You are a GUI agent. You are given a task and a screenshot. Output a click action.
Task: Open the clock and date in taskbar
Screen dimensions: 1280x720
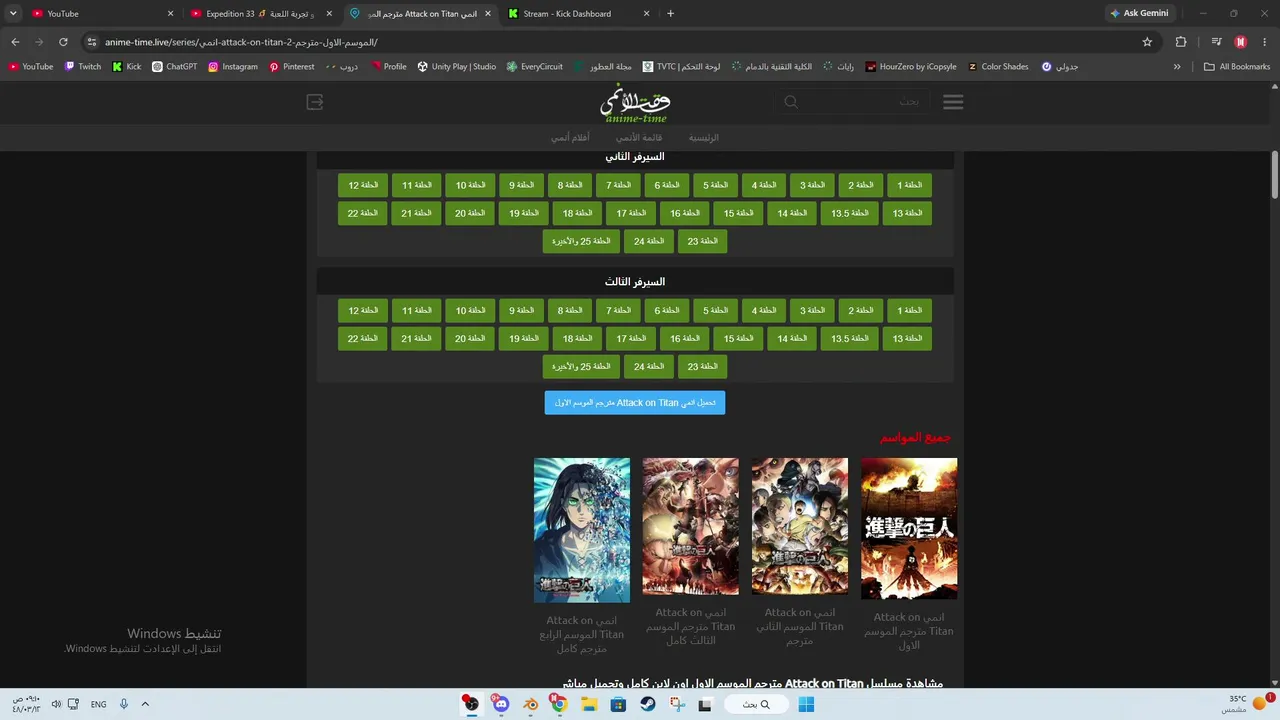[26, 704]
